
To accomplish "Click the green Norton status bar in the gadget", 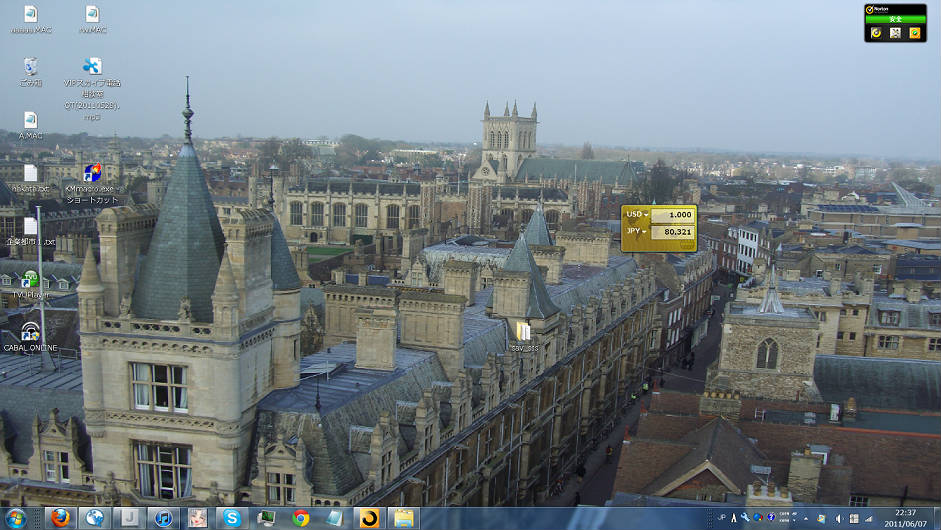I will click(895, 19).
